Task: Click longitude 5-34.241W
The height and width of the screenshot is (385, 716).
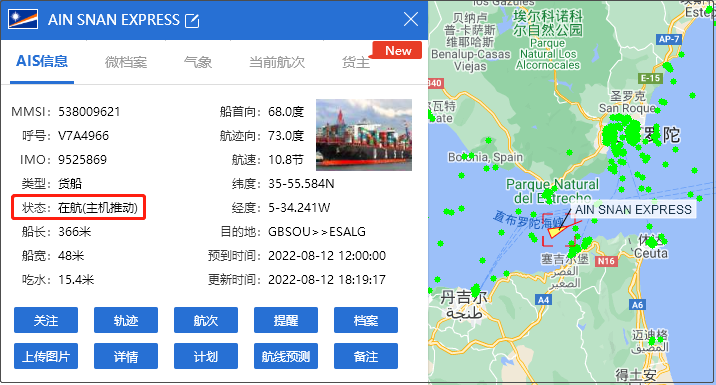Action: point(299,208)
